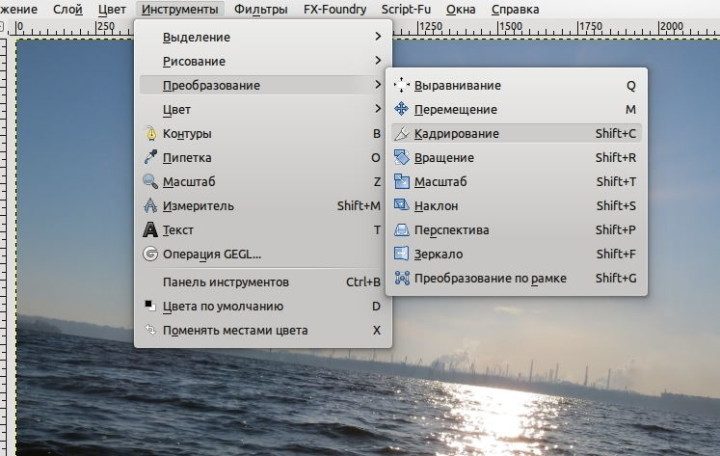720x456 pixels.
Task: Pick the Alignment tool icon (Выравнивание)
Action: tap(401, 86)
